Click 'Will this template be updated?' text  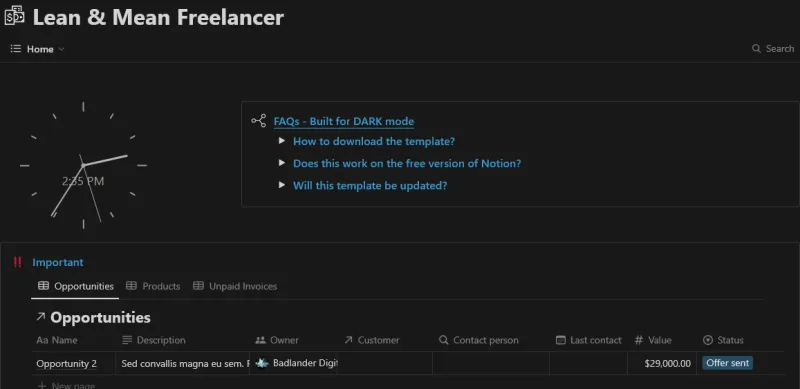[370, 185]
